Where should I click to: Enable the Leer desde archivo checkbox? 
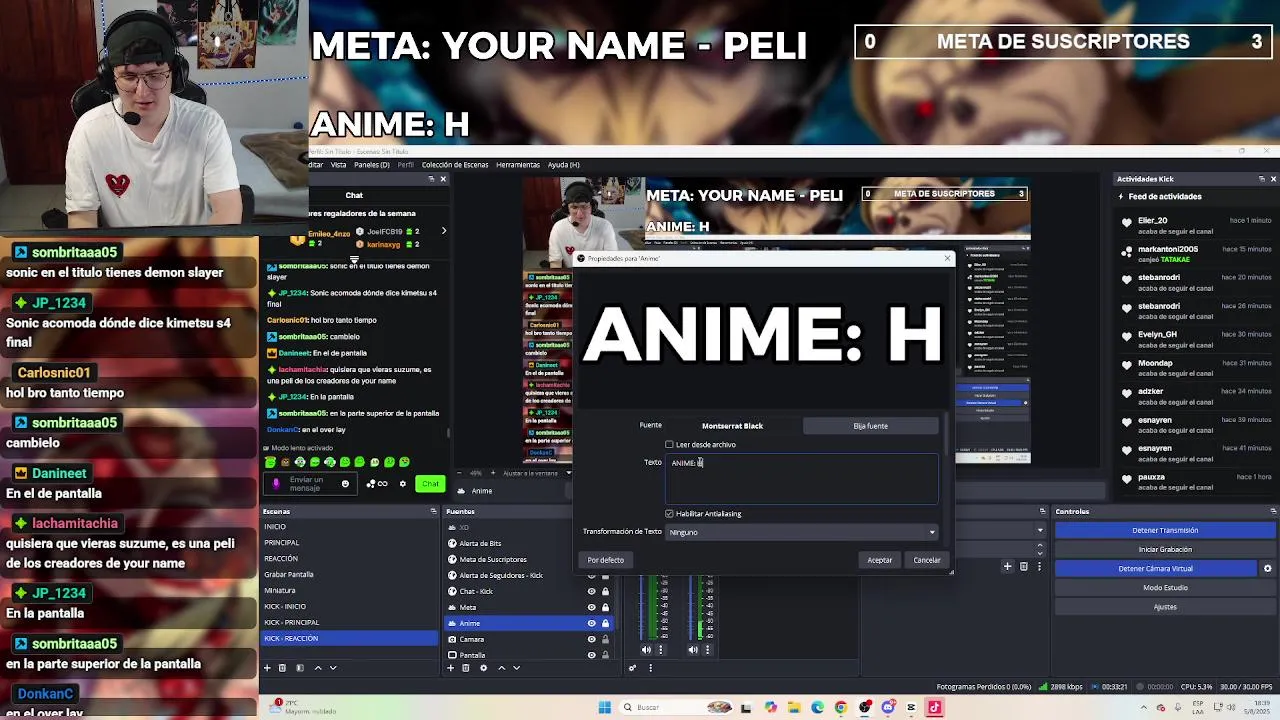(x=669, y=444)
